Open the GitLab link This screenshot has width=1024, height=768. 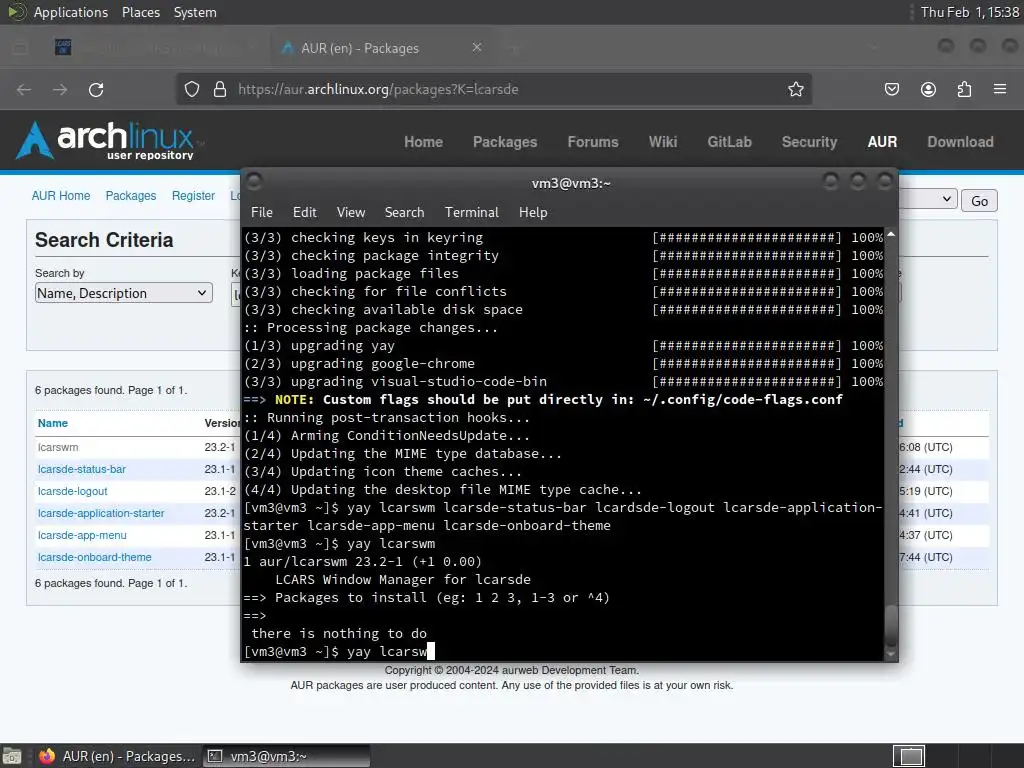(x=729, y=142)
